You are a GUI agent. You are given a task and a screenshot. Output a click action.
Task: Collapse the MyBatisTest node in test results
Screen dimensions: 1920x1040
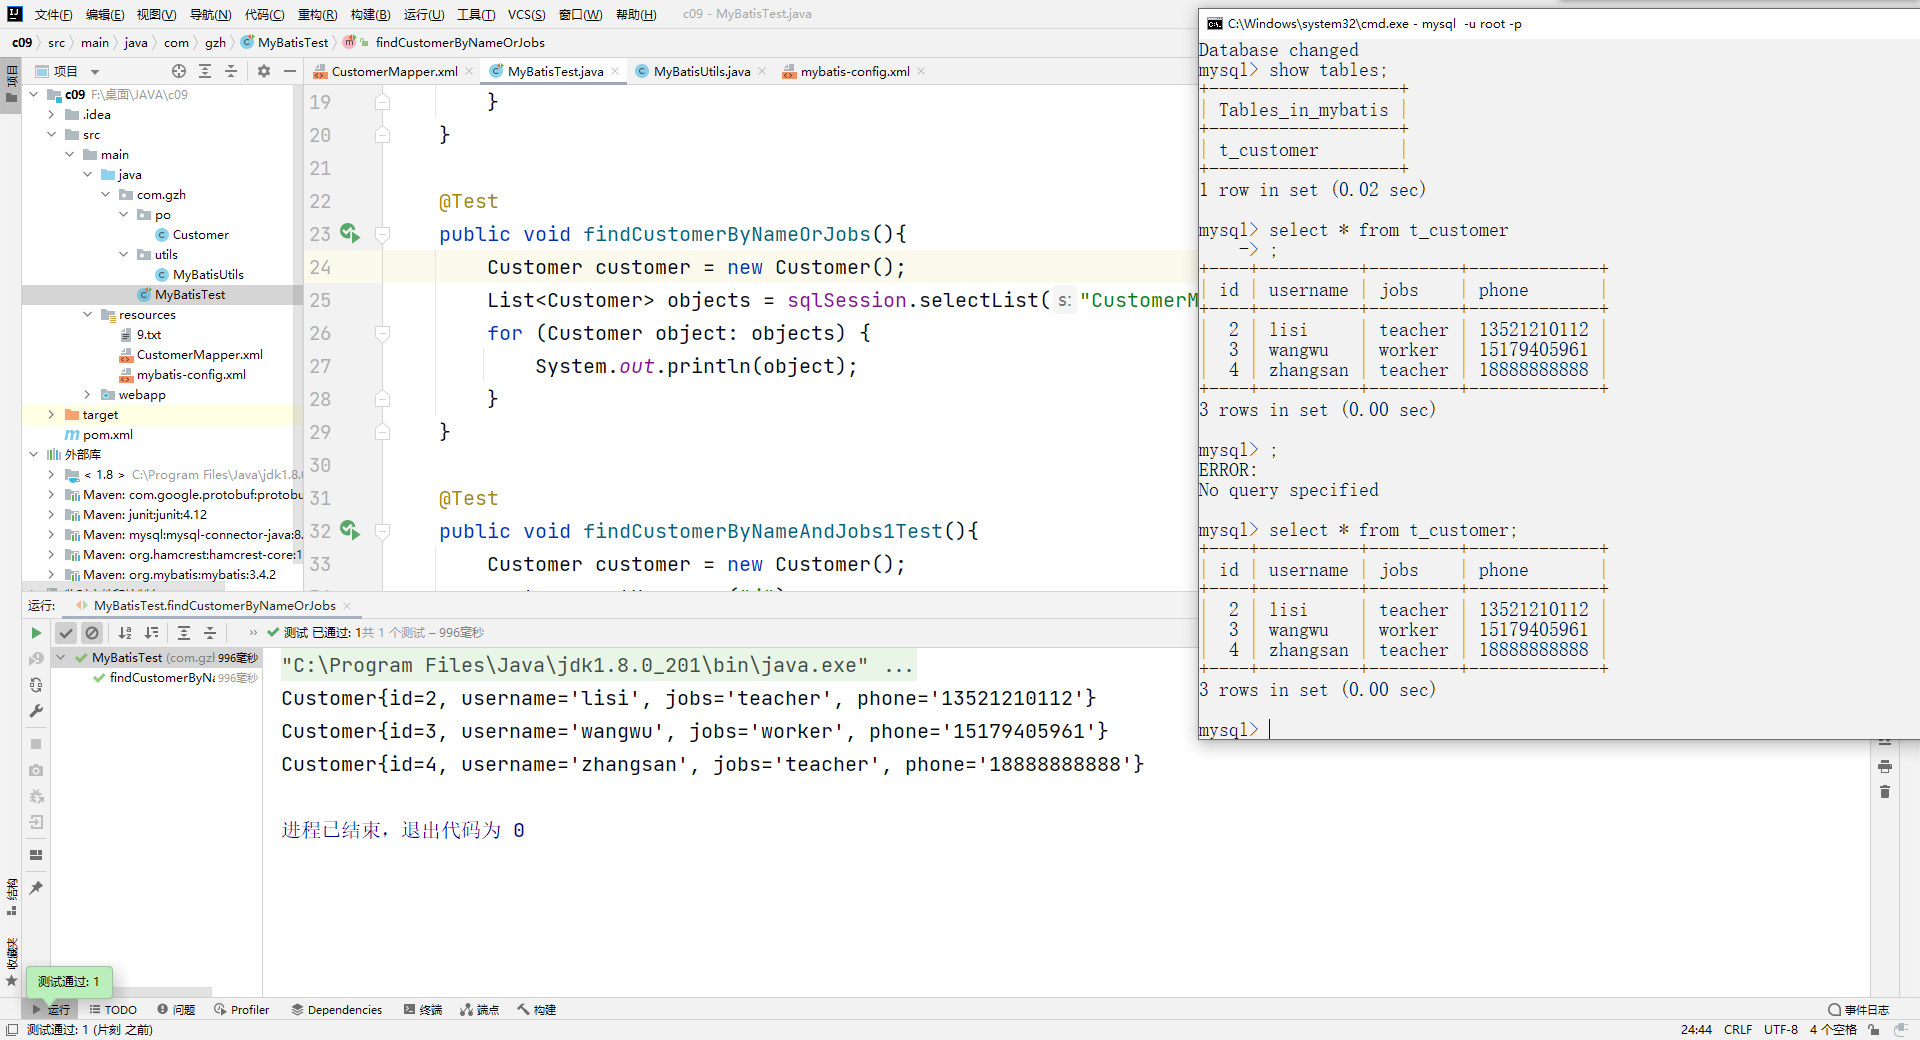(x=61, y=658)
